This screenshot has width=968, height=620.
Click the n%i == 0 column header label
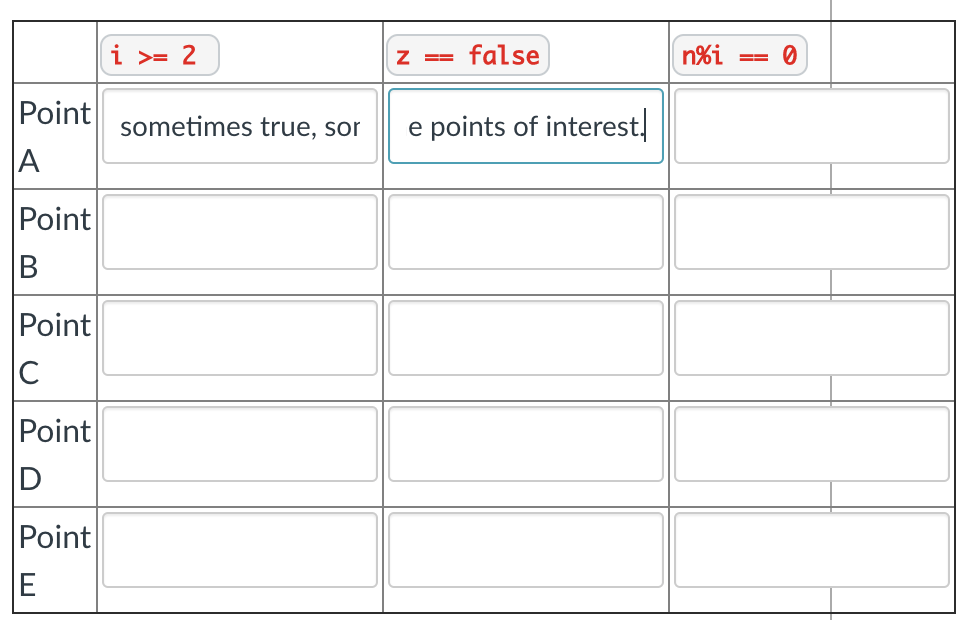pos(739,55)
